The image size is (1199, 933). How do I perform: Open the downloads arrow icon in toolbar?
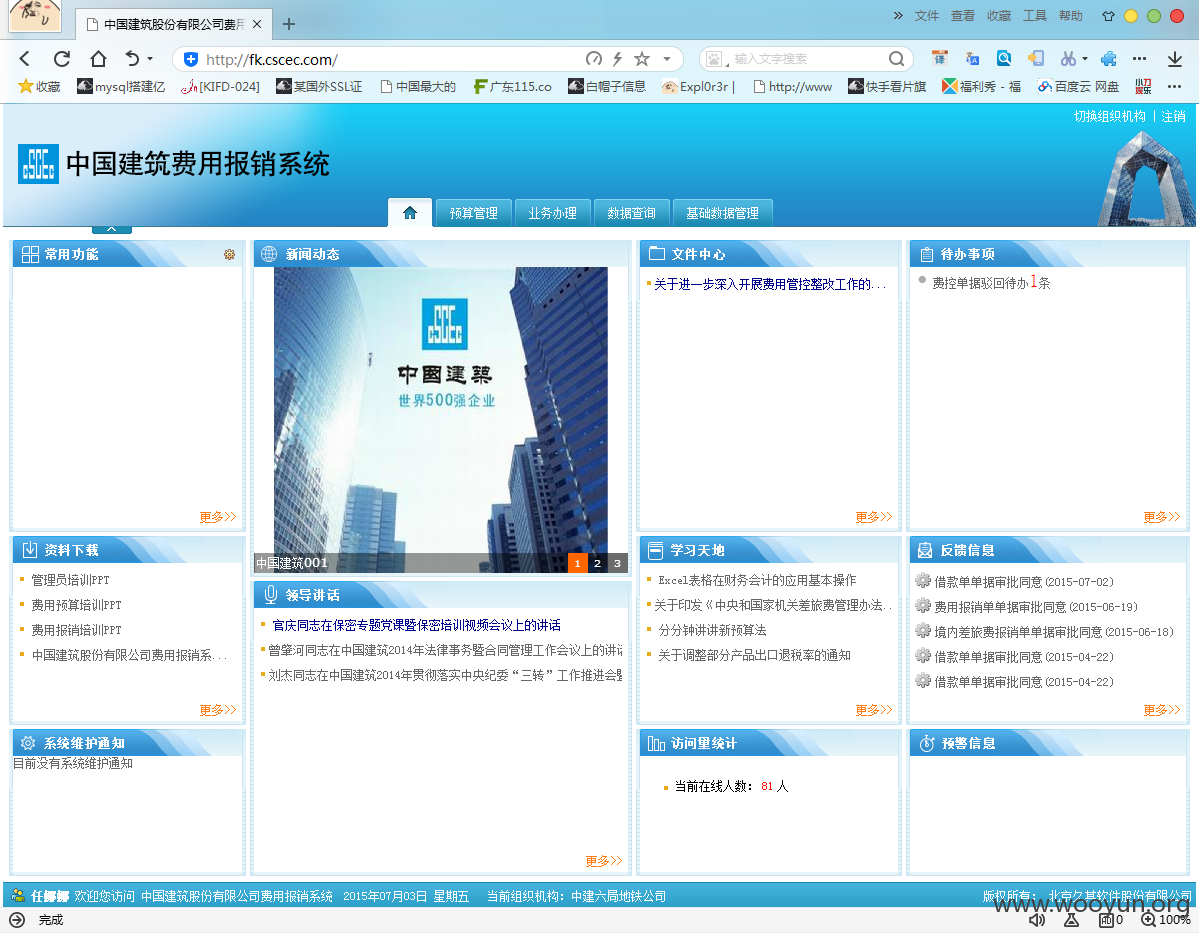tap(1175, 59)
